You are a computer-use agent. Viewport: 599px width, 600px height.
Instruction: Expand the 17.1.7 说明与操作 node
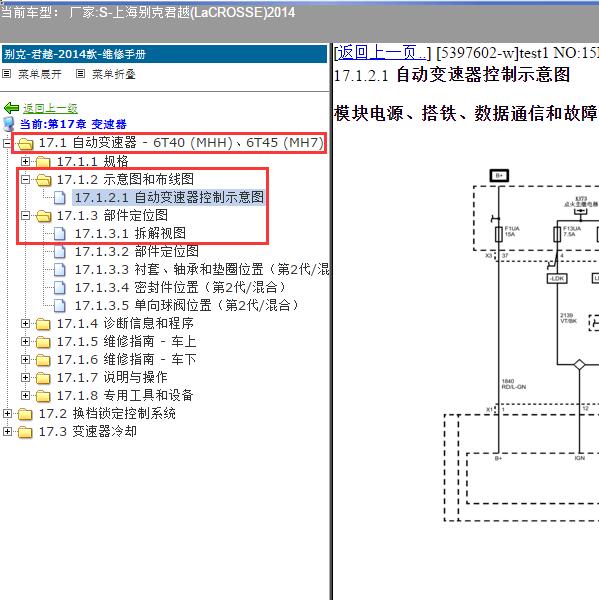click(x=25, y=378)
